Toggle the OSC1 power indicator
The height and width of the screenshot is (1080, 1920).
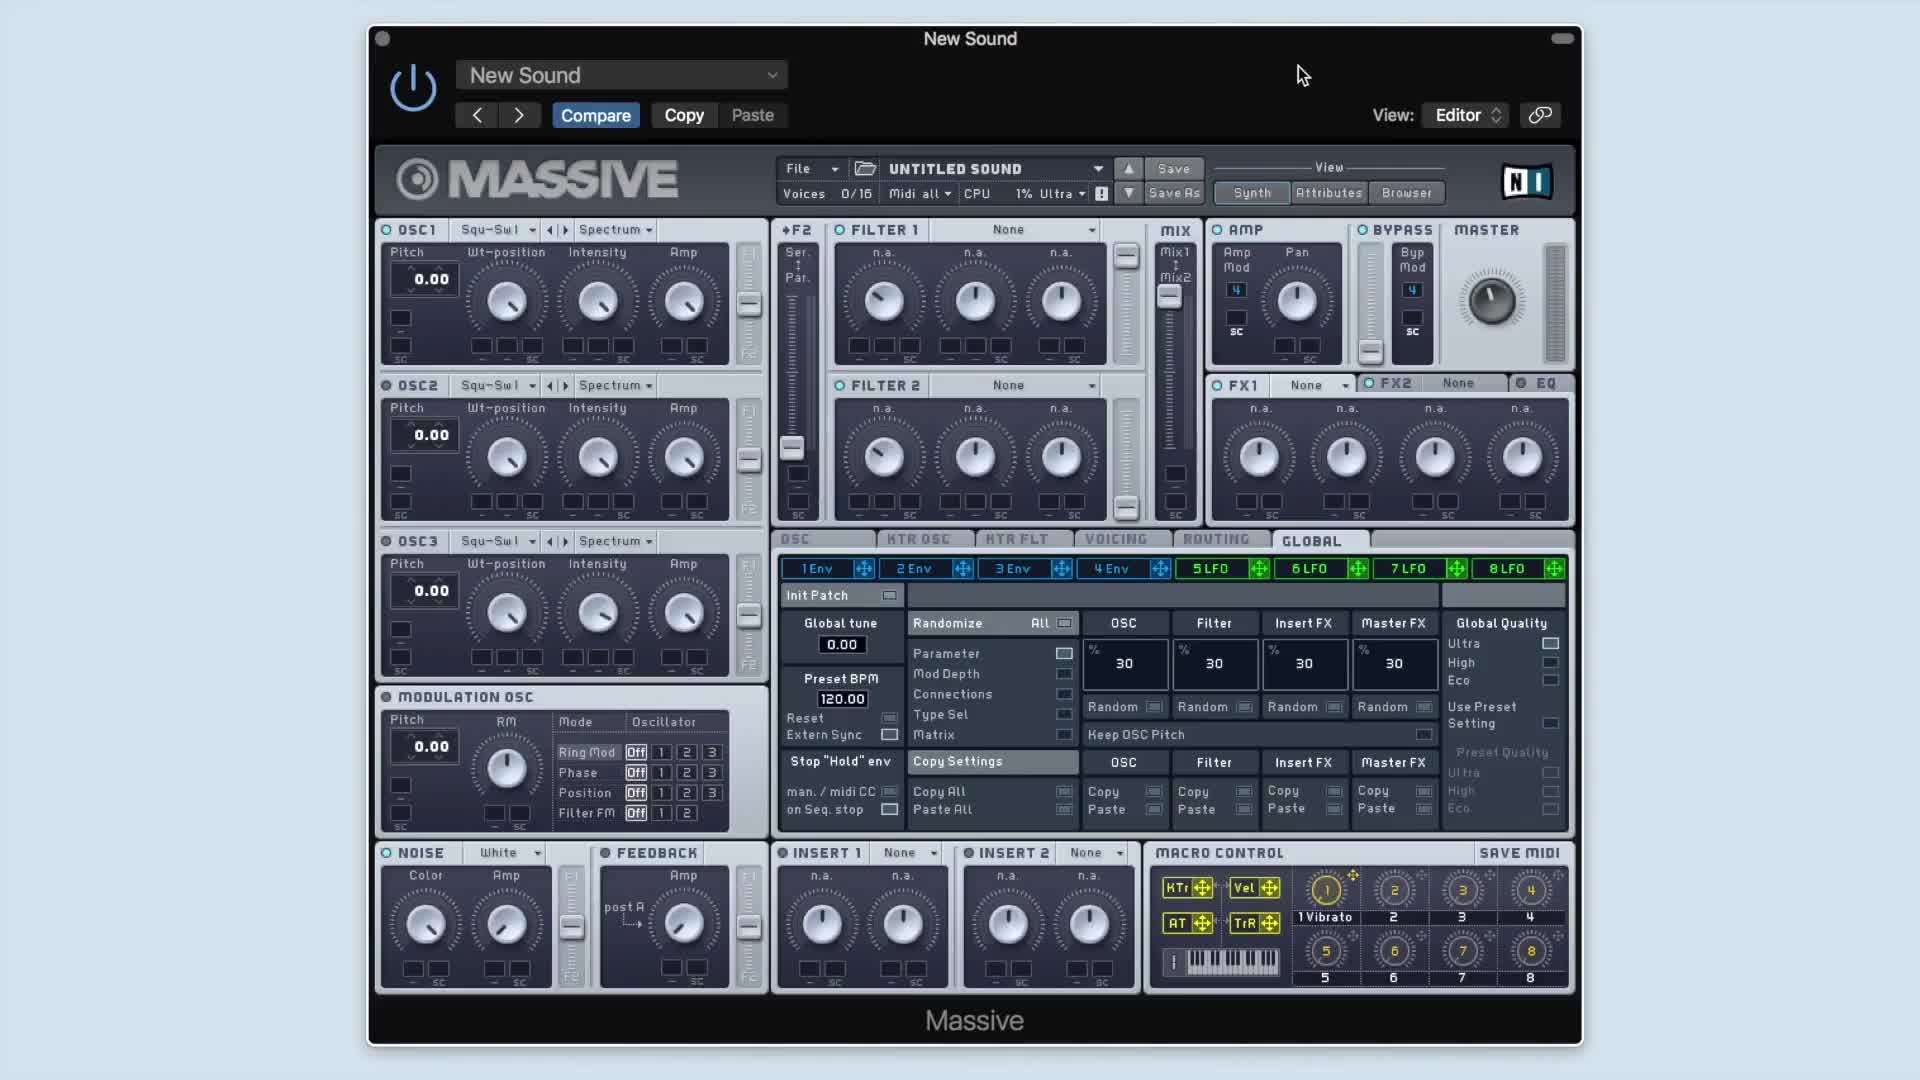pyautogui.click(x=387, y=230)
